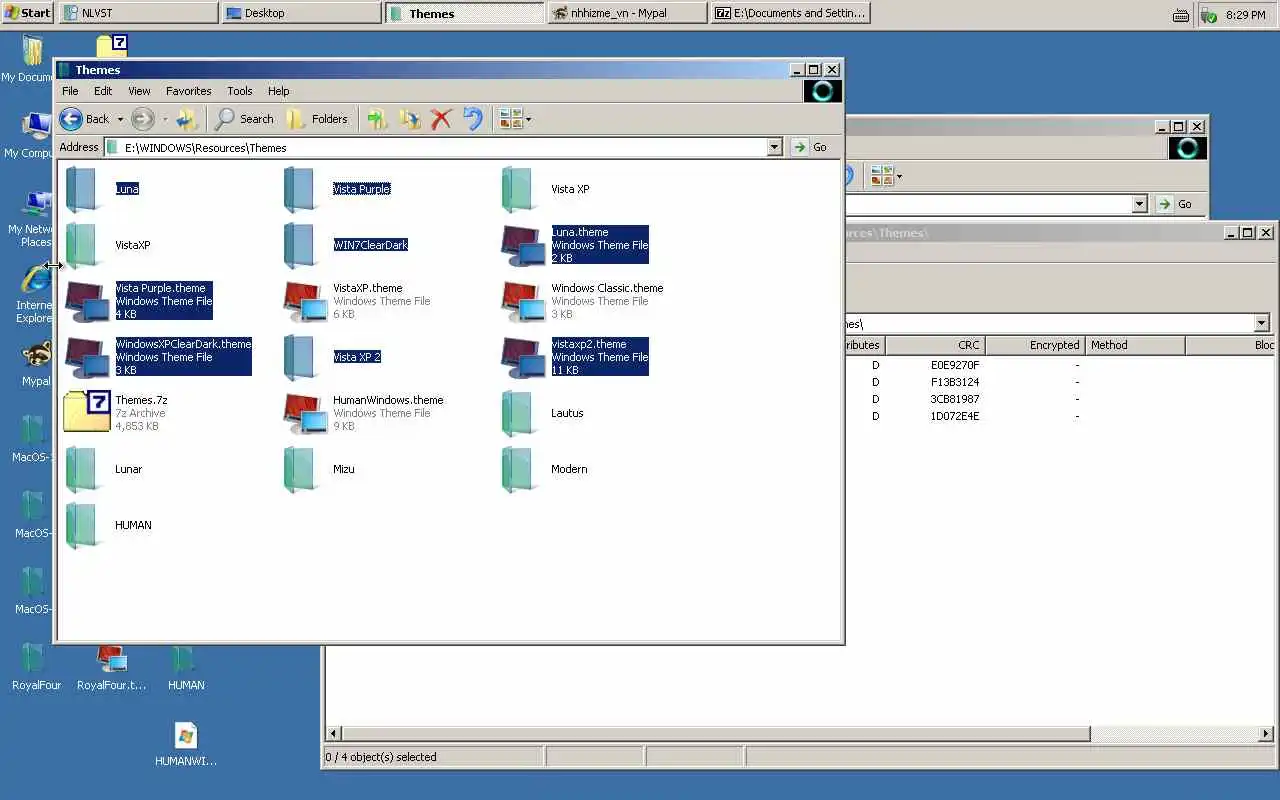Open the Start menu
Screen dimensions: 1280x800
click(27, 13)
